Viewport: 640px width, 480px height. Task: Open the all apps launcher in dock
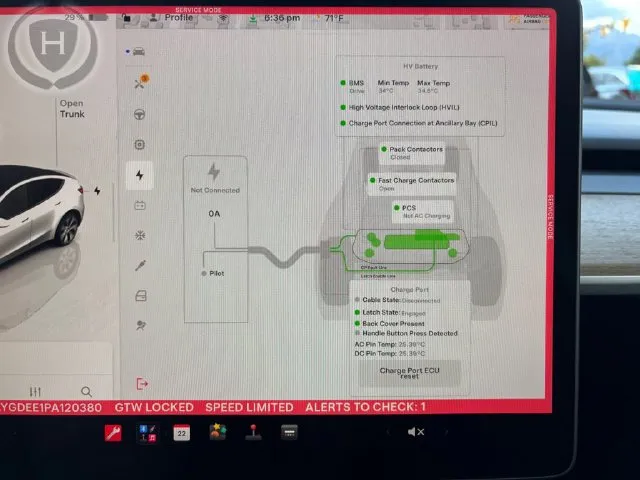289,432
